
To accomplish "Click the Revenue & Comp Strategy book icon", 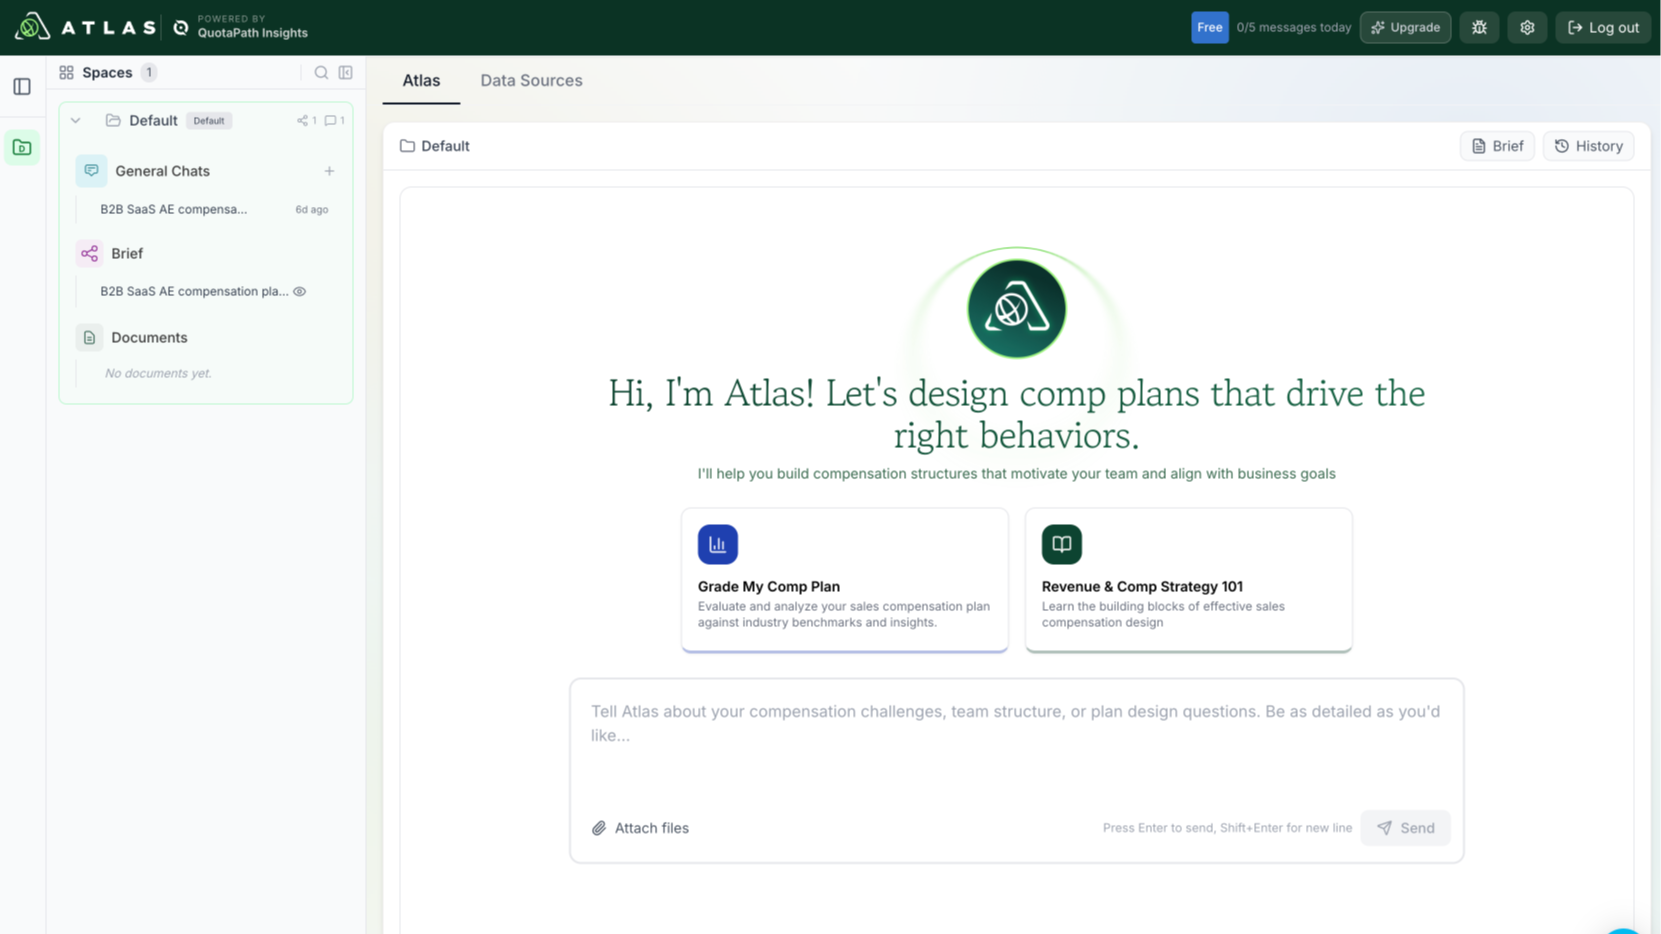I will pyautogui.click(x=1062, y=544).
